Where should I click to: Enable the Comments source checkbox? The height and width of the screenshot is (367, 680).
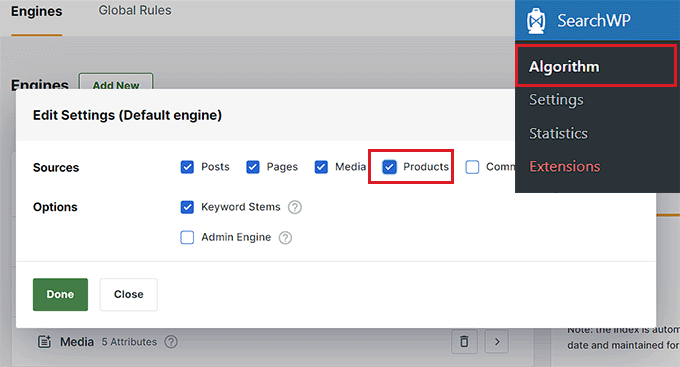(x=472, y=167)
